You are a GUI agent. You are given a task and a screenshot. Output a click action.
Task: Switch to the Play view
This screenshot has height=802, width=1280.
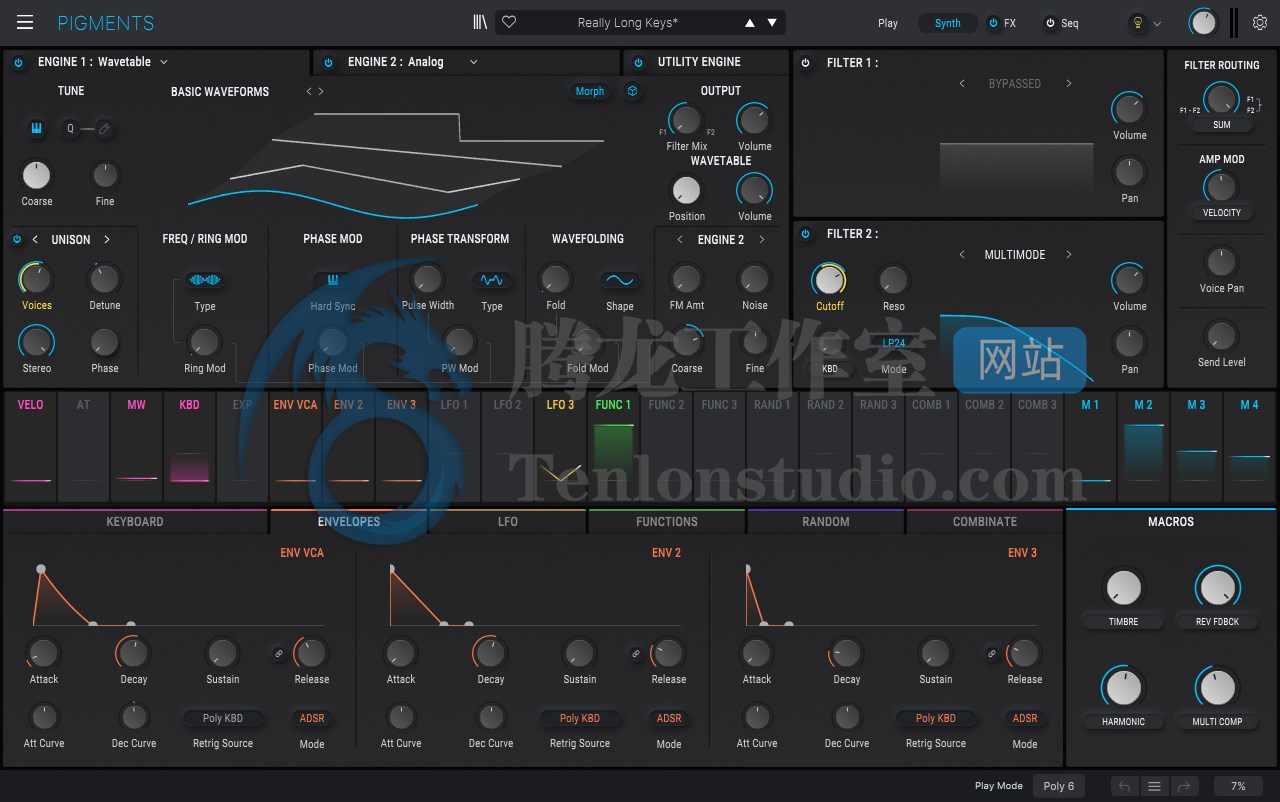tap(888, 23)
